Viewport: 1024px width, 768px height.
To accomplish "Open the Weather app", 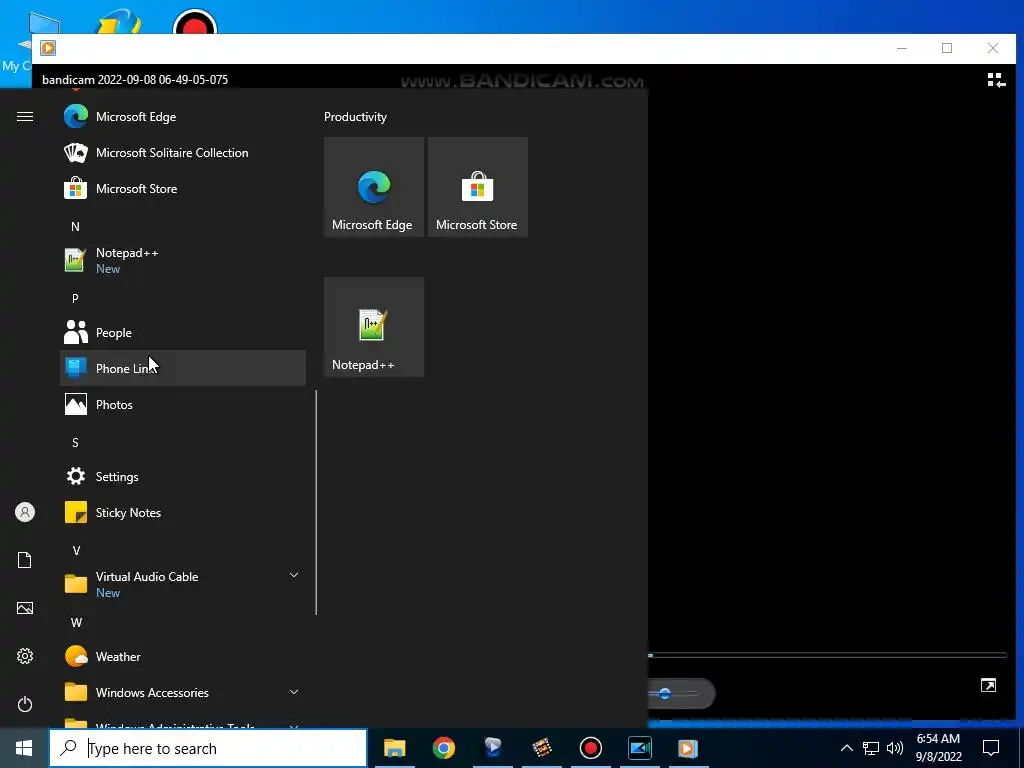I will 183,656.
